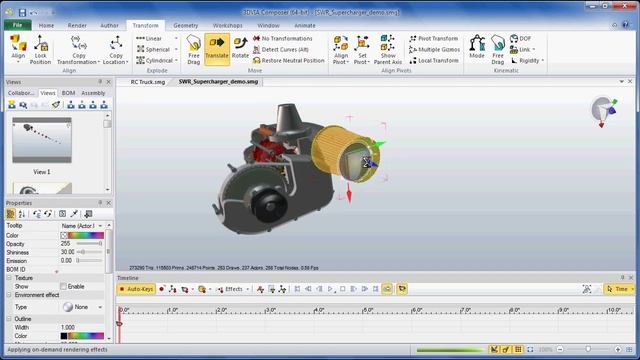
Task: Activate the Free Drag move tool
Action: 194,49
